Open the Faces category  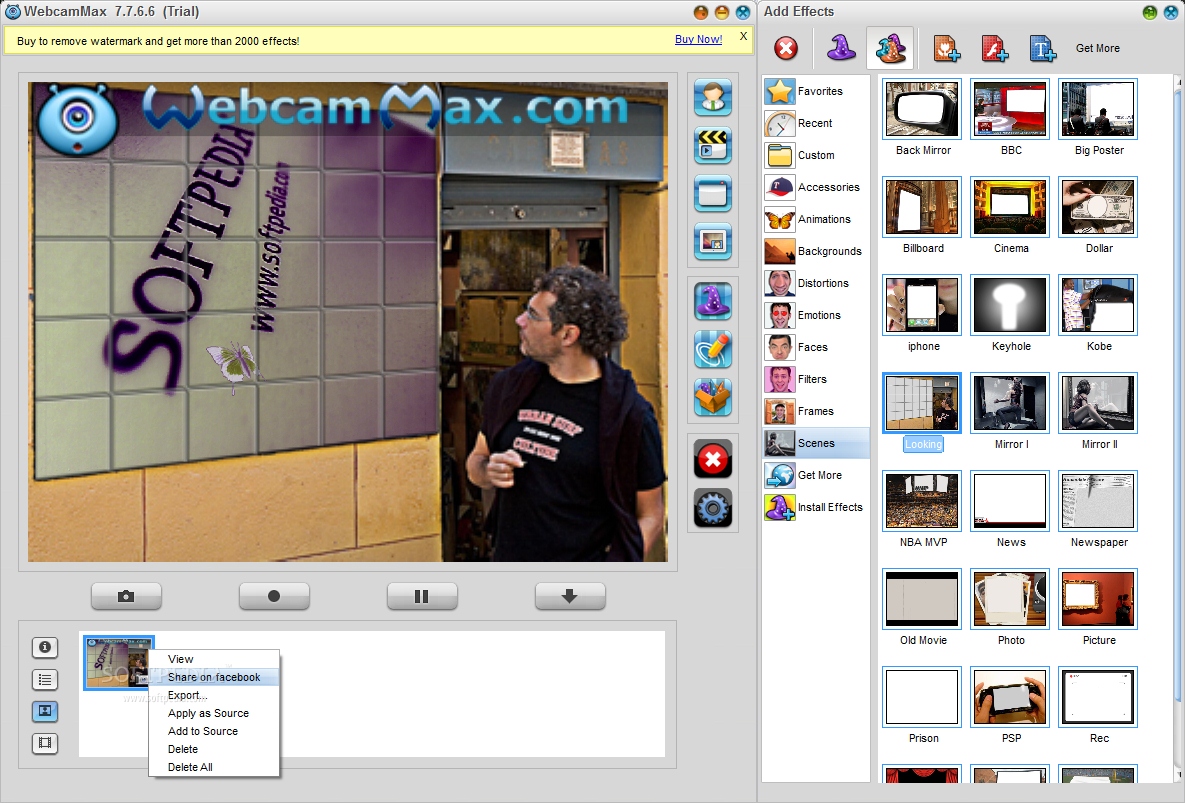[x=816, y=347]
